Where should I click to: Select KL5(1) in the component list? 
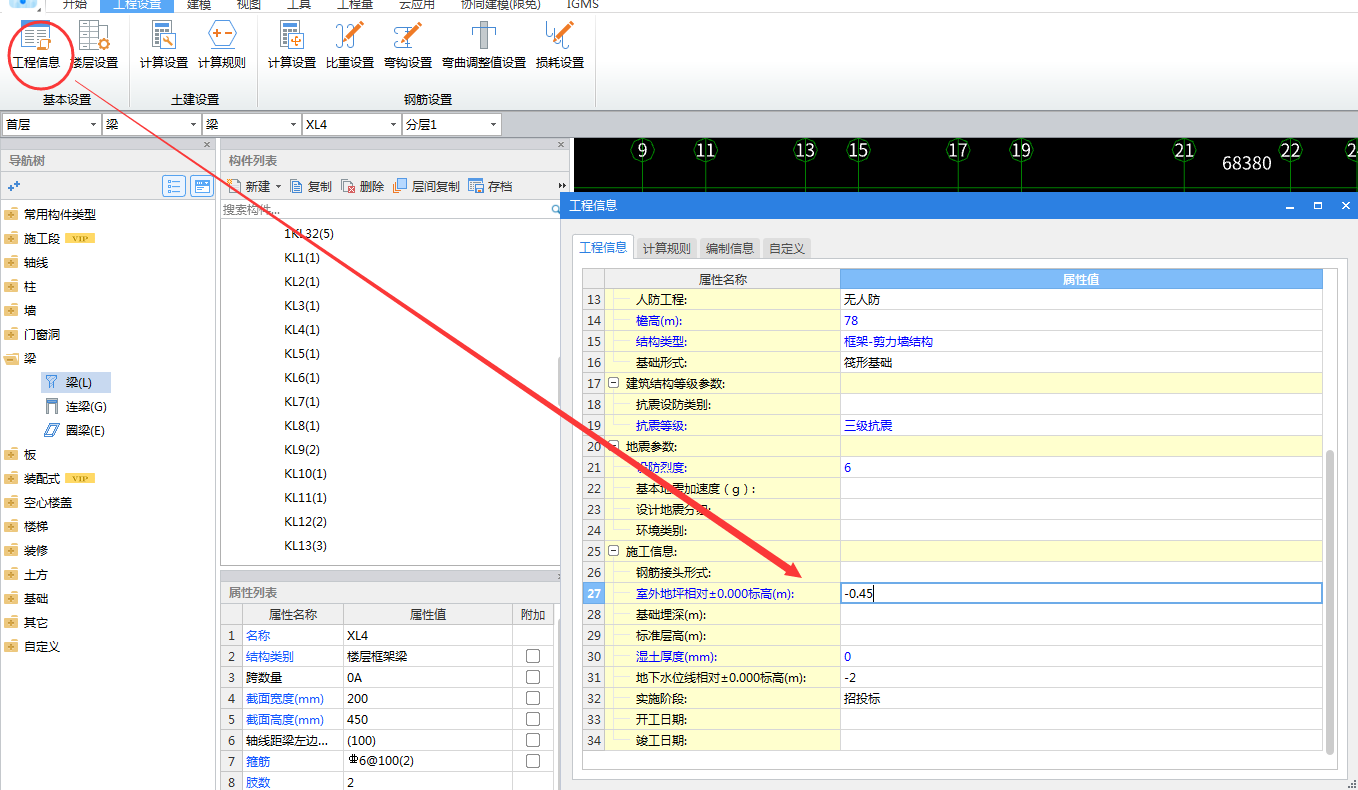click(x=302, y=354)
